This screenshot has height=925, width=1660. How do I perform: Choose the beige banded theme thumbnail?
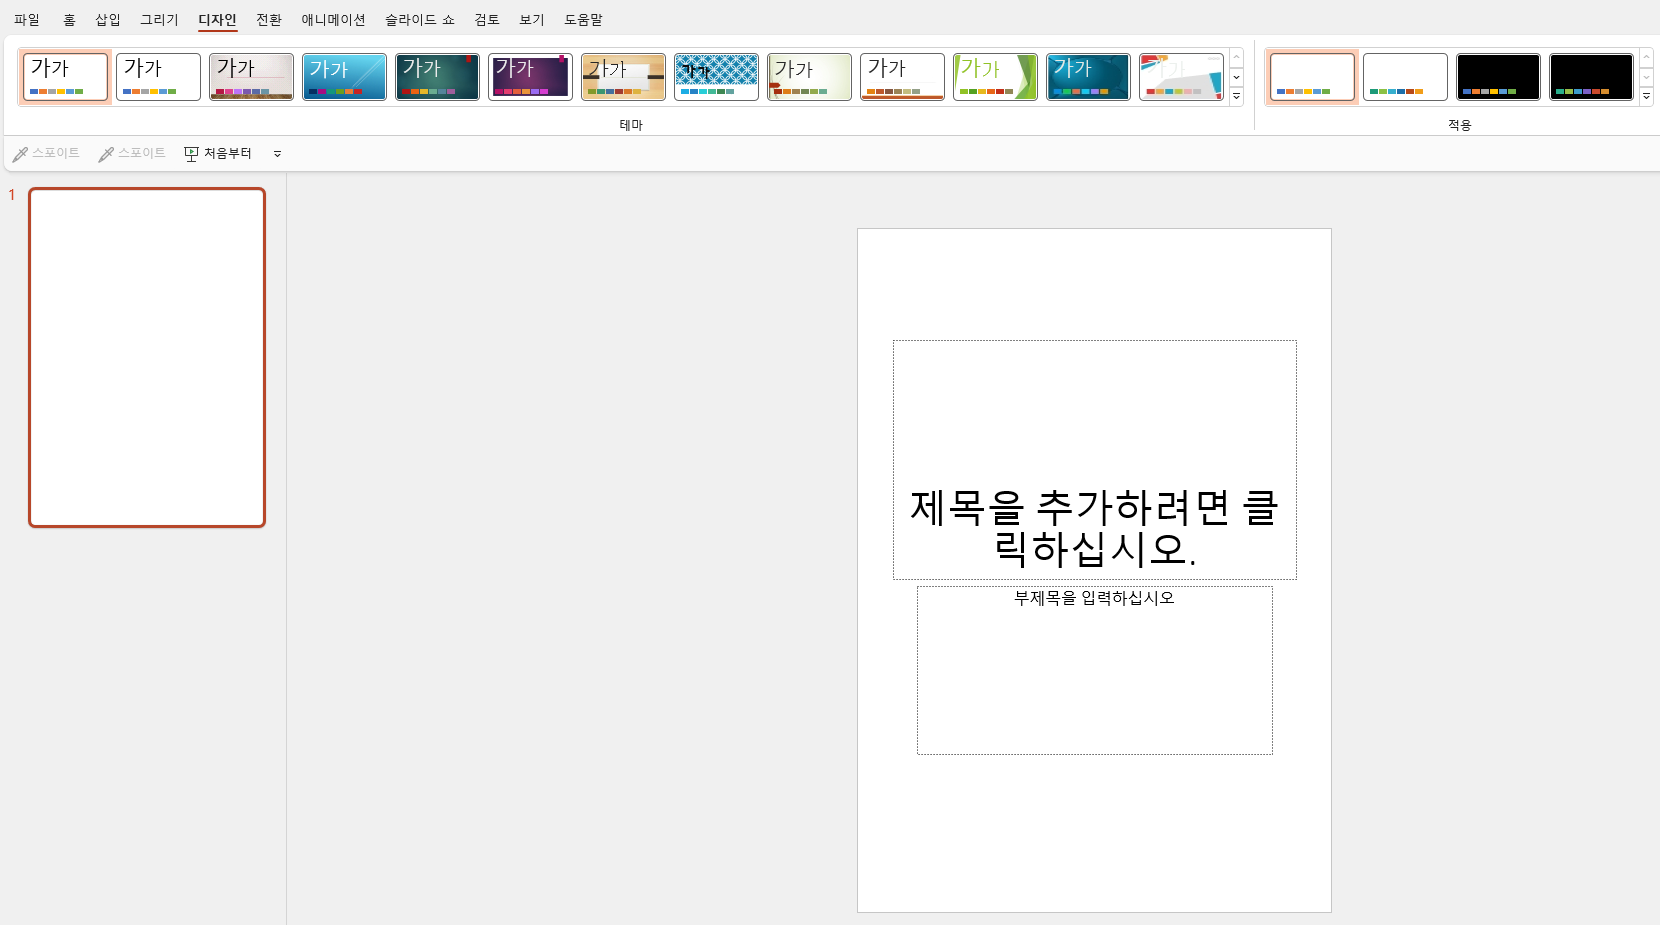pyautogui.click(x=623, y=76)
